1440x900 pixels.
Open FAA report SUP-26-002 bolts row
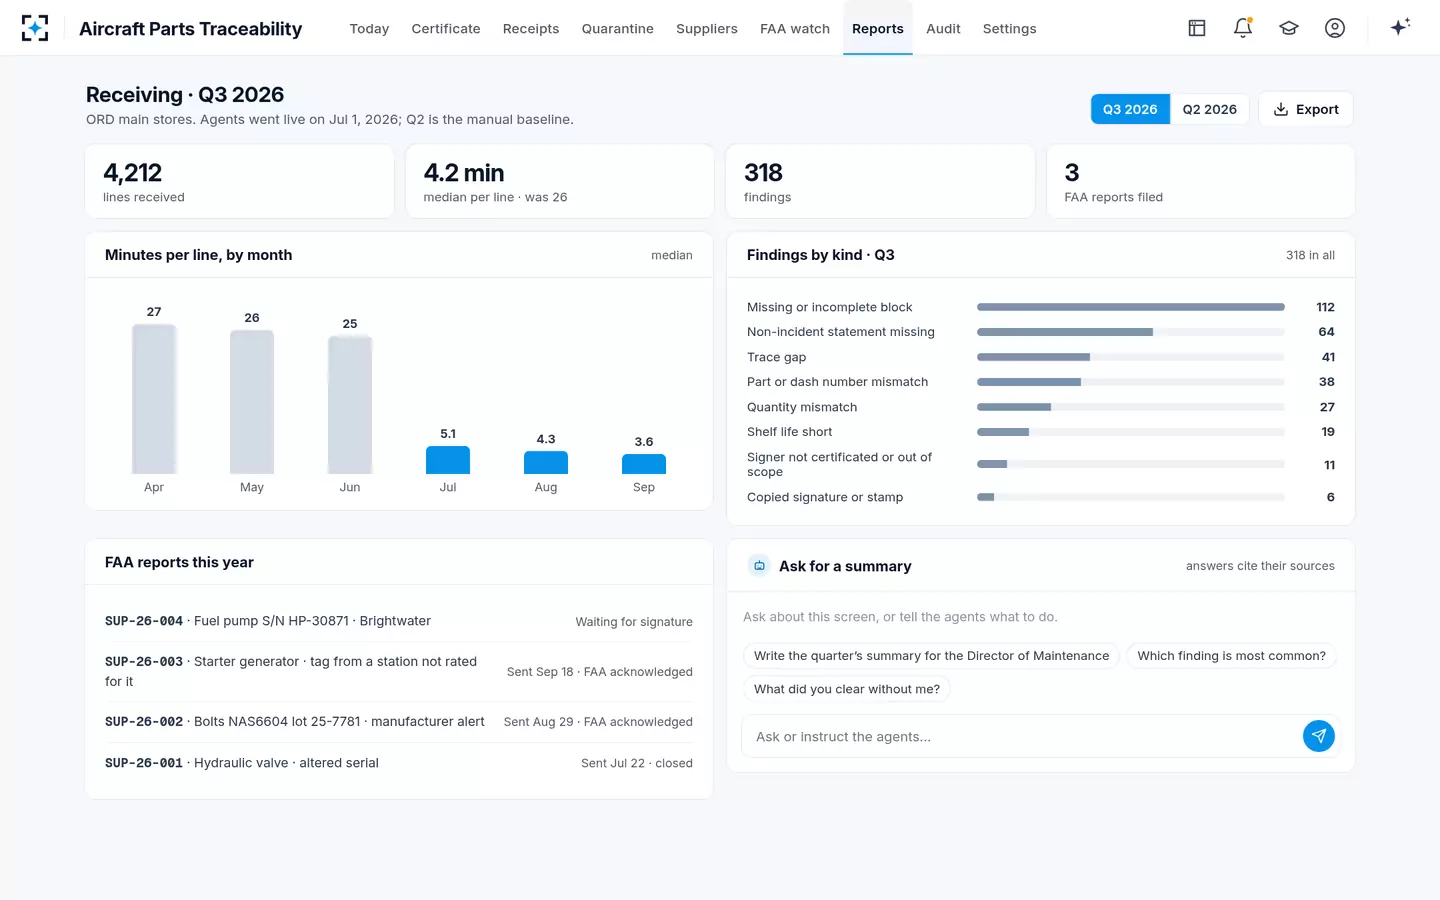tap(399, 722)
